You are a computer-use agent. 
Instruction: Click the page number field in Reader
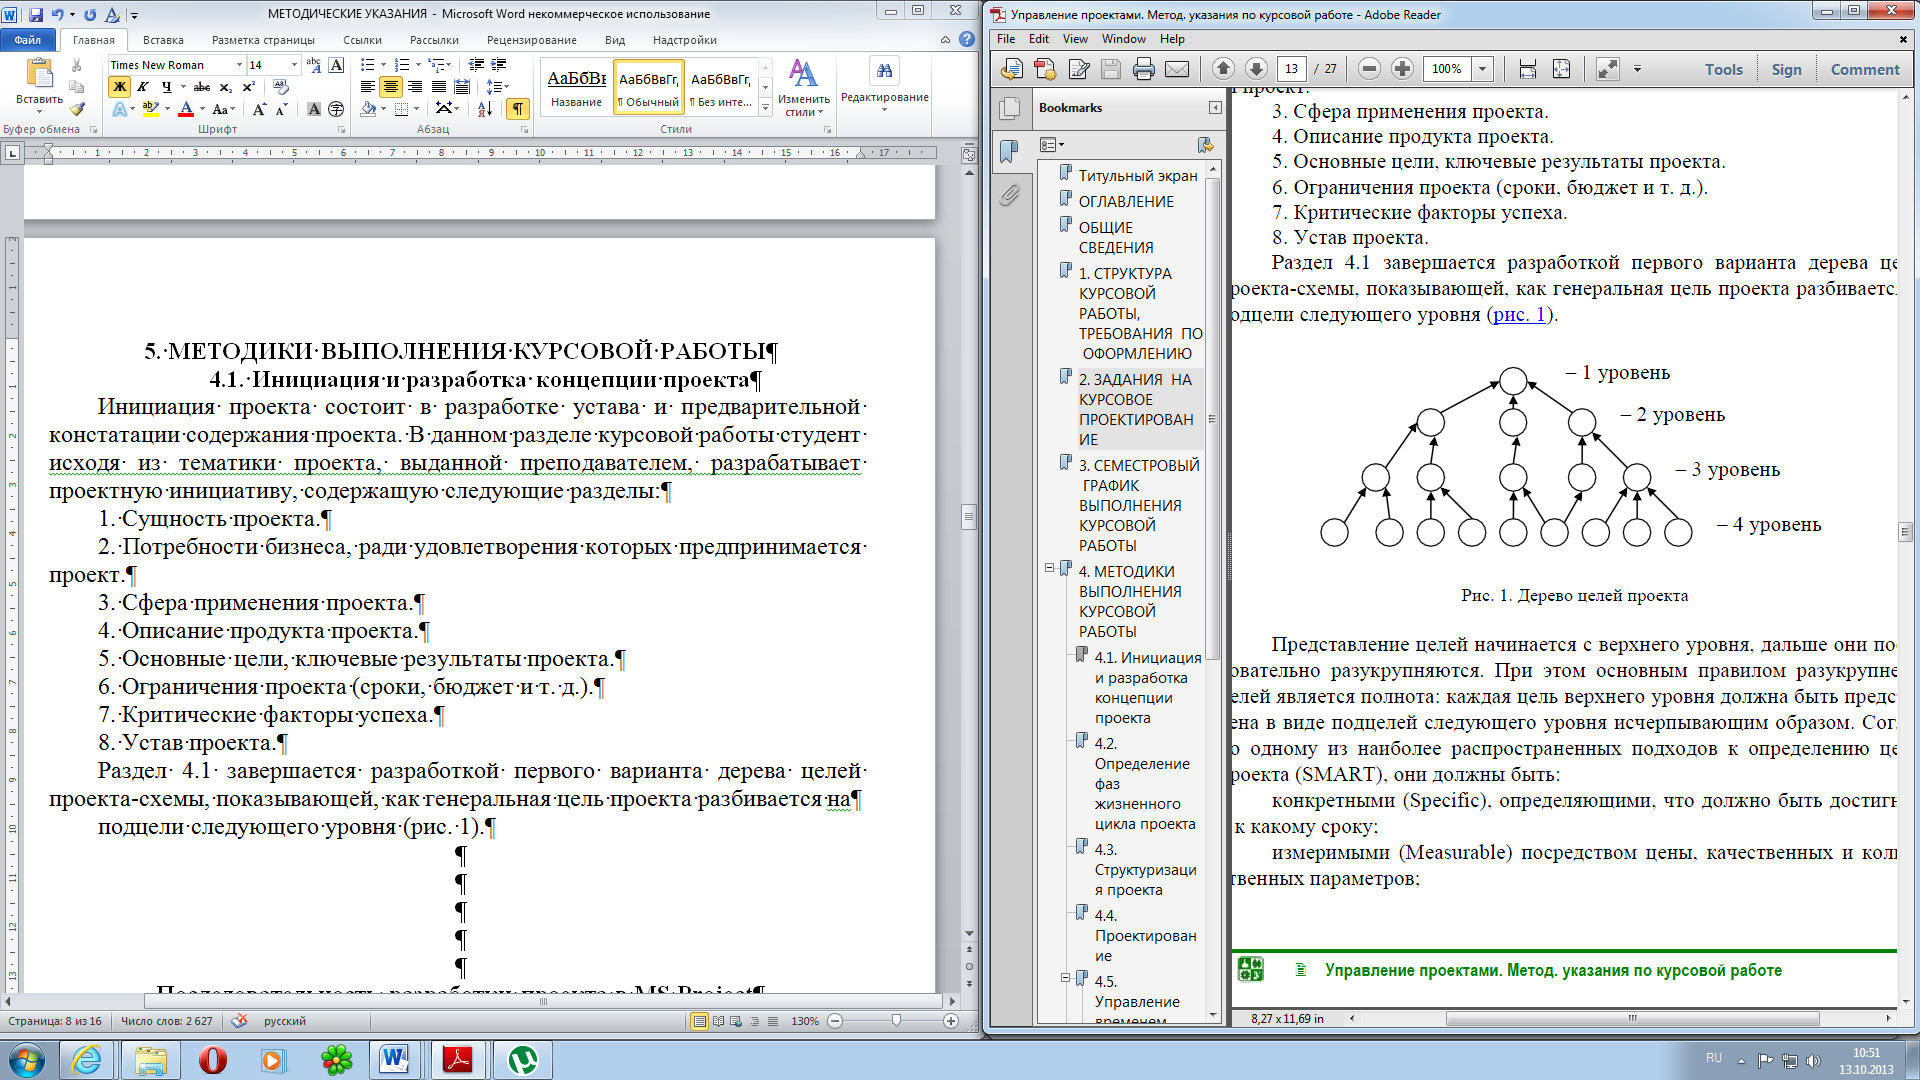1292,69
